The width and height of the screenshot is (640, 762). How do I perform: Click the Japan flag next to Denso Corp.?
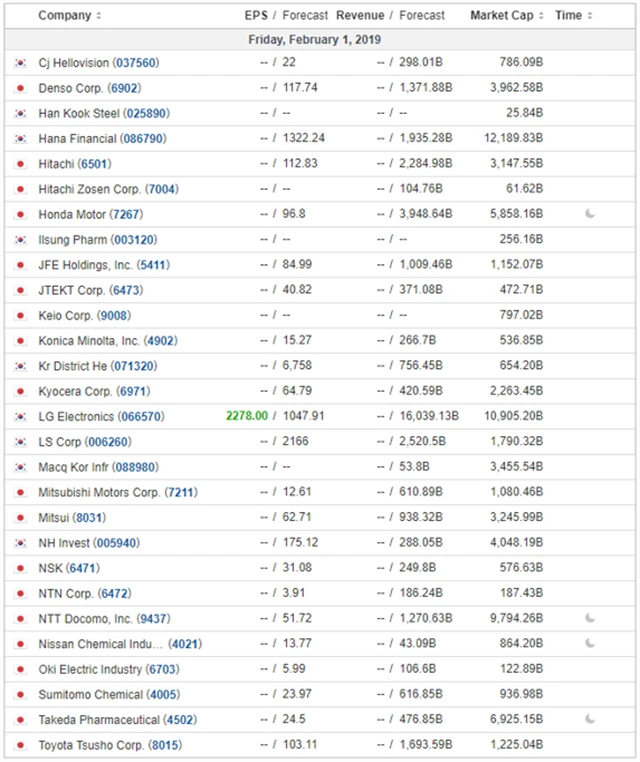[x=20, y=88]
